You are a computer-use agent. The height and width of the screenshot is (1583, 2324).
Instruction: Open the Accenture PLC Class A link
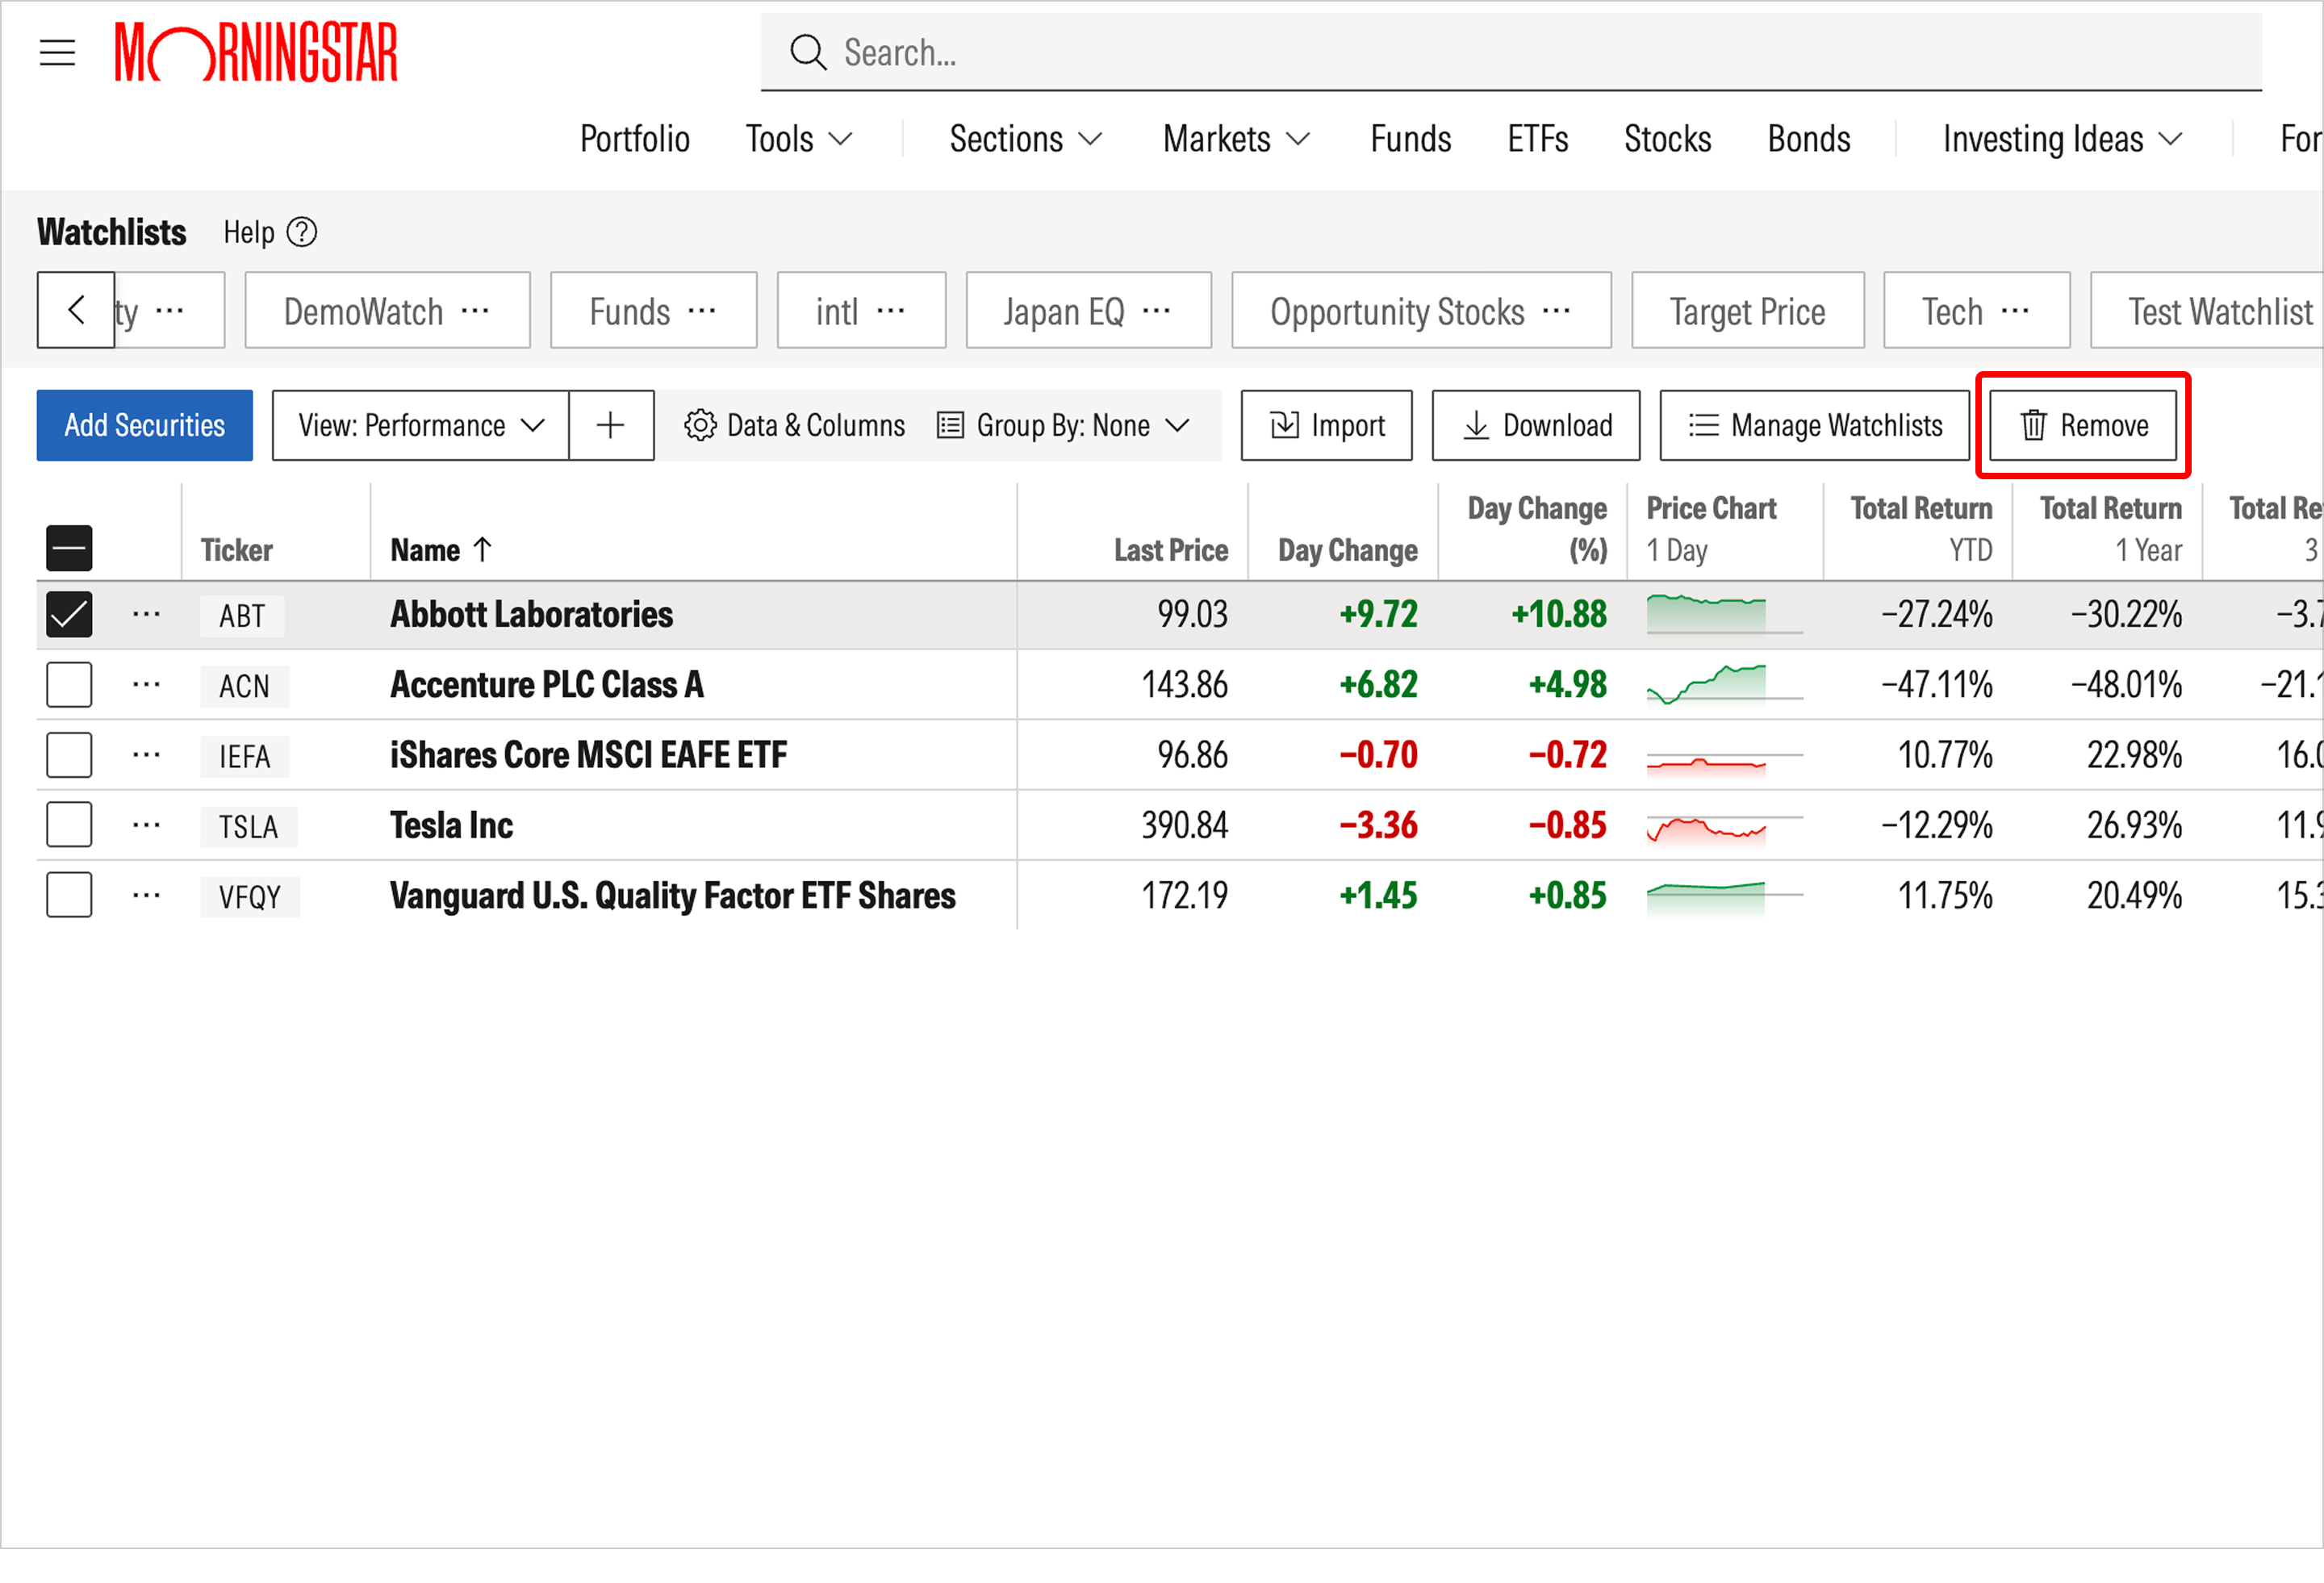[x=547, y=685]
